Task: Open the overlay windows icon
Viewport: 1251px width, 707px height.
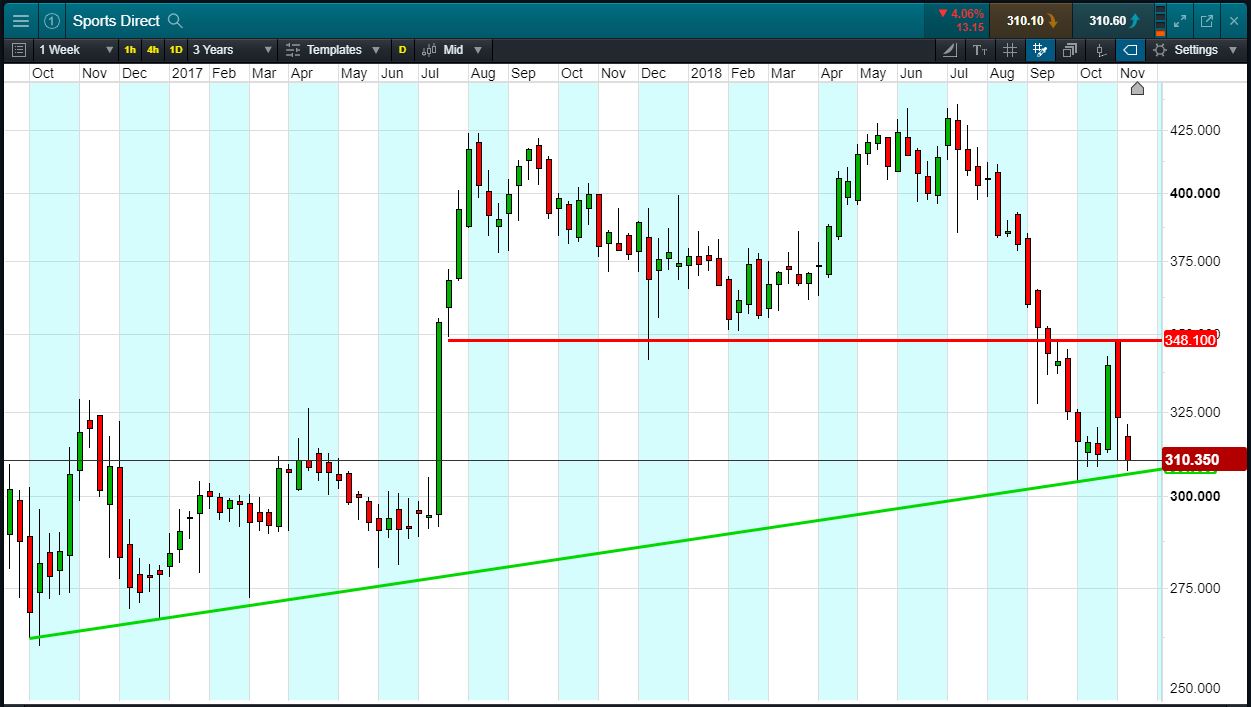Action: (x=1070, y=50)
